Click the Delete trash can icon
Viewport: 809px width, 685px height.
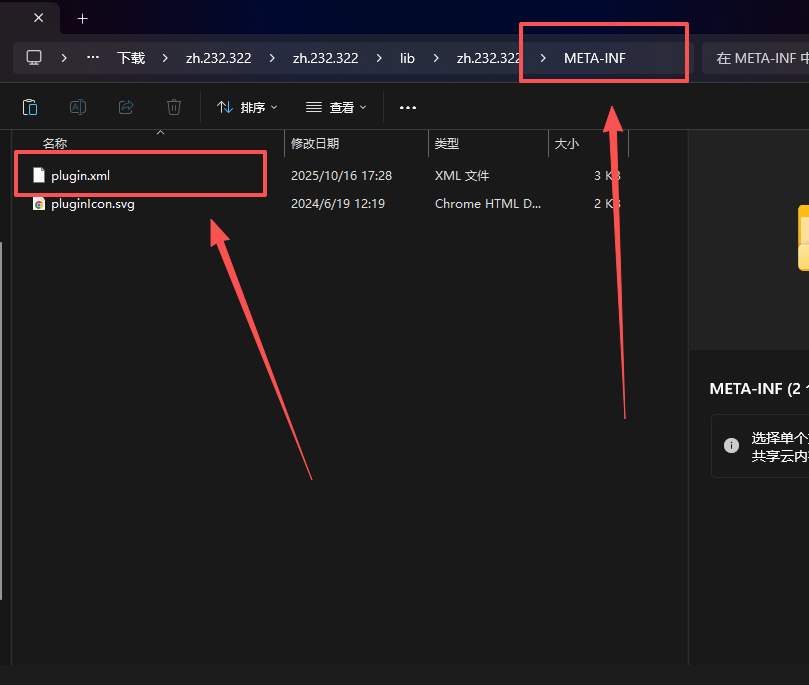(174, 107)
